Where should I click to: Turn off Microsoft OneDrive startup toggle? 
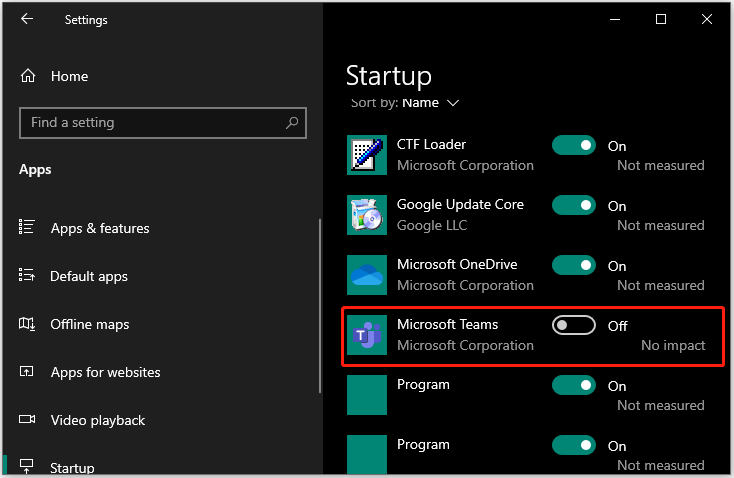point(573,265)
